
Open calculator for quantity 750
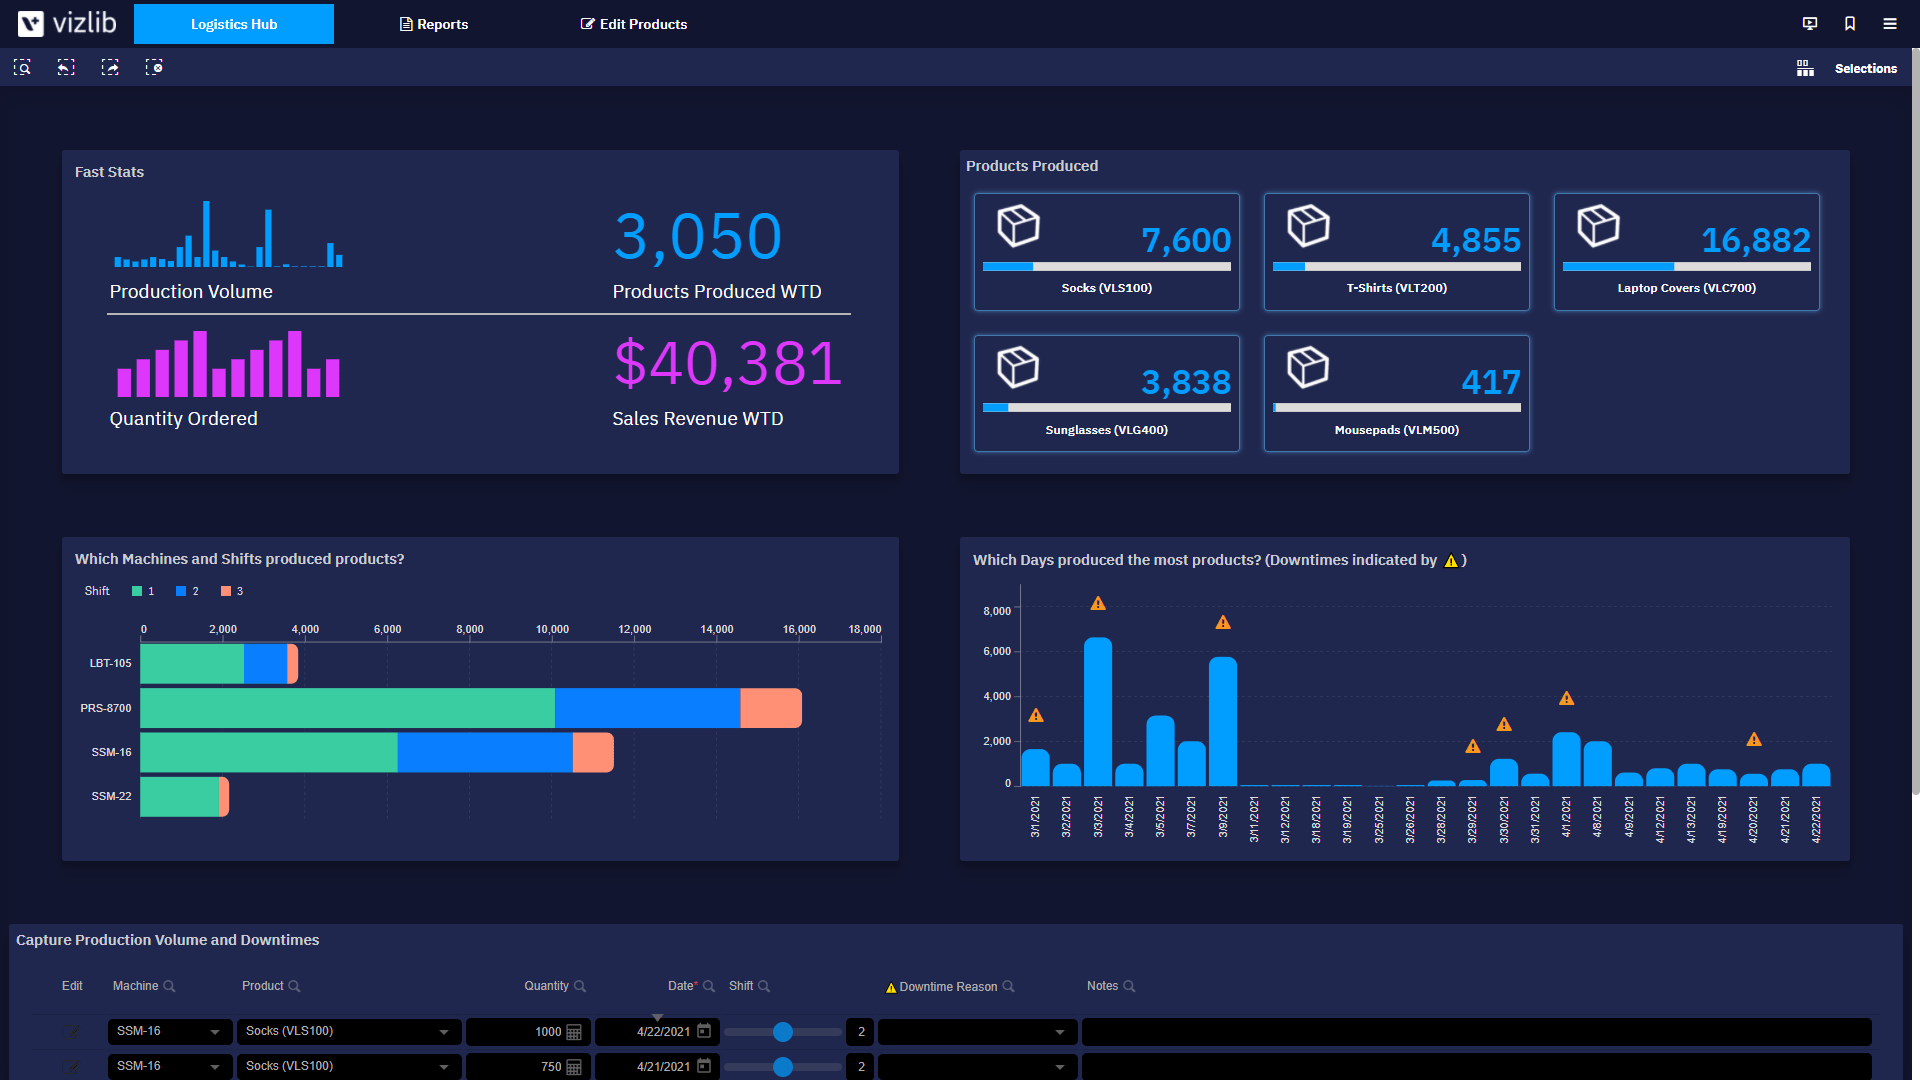click(x=574, y=1067)
